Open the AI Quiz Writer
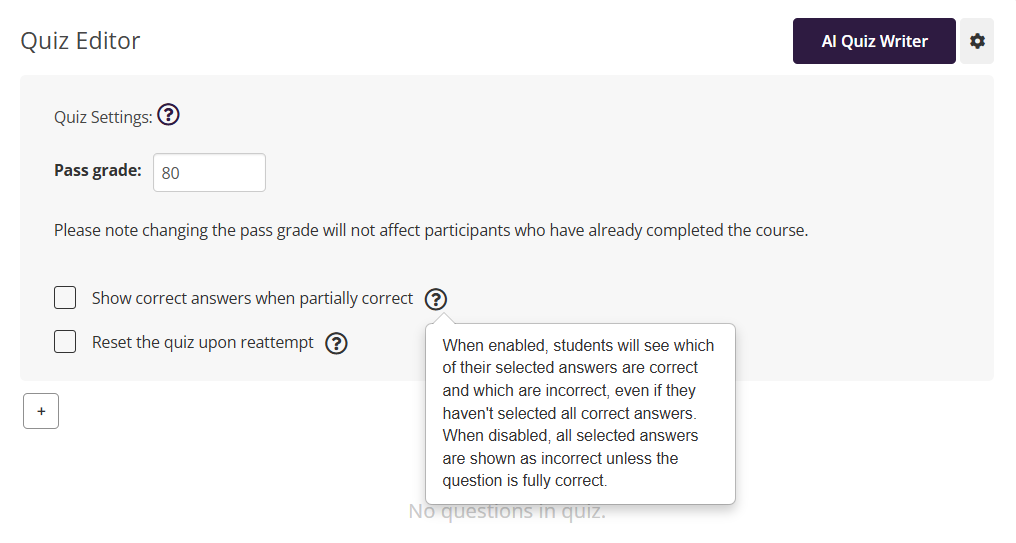The height and width of the screenshot is (543, 1016). (x=874, y=41)
